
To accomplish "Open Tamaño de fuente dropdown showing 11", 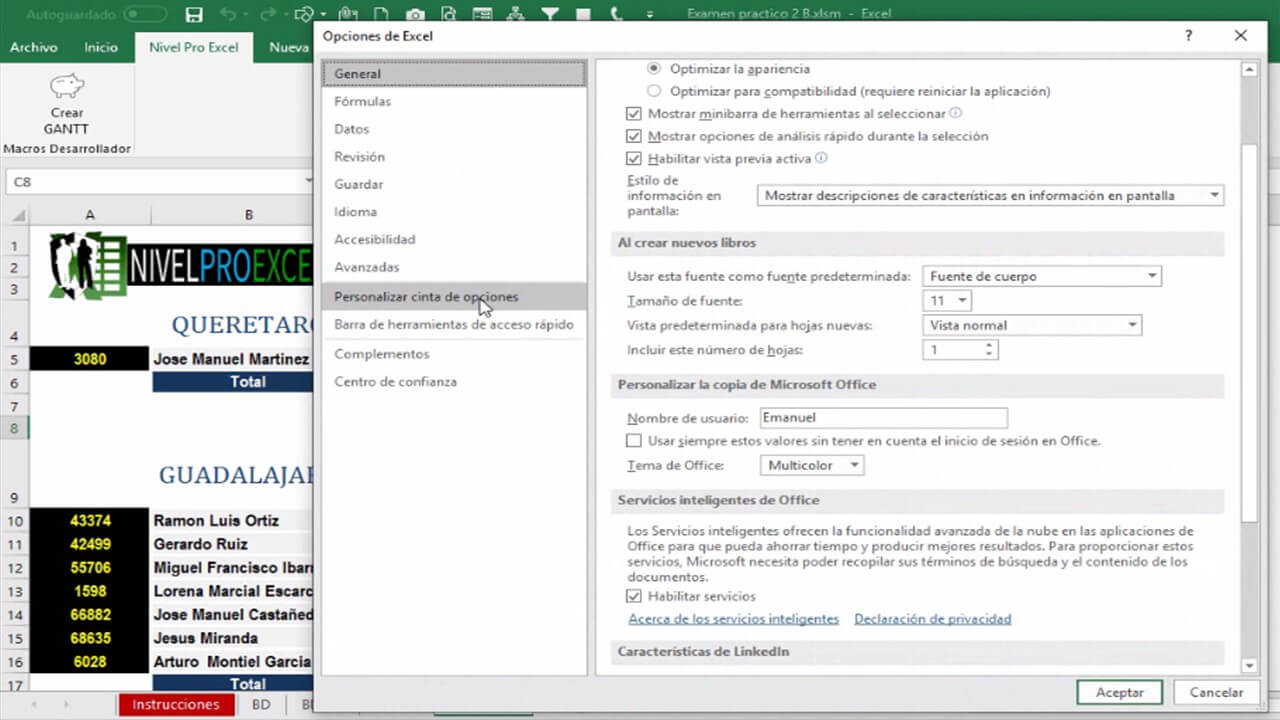I will coord(946,301).
